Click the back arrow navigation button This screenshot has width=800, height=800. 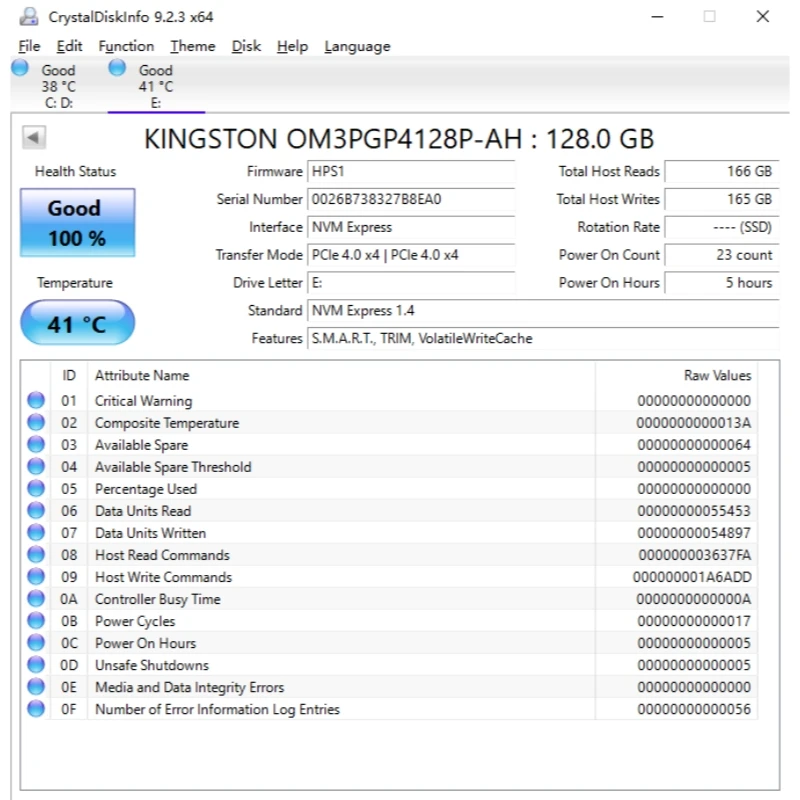(34, 137)
